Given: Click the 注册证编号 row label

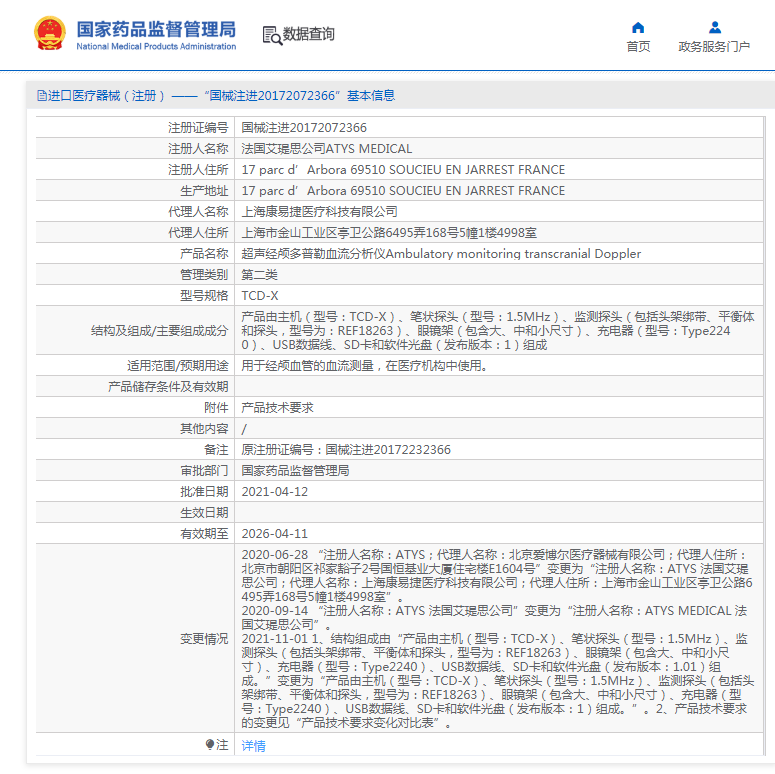Looking at the screenshot, I should (x=198, y=128).
